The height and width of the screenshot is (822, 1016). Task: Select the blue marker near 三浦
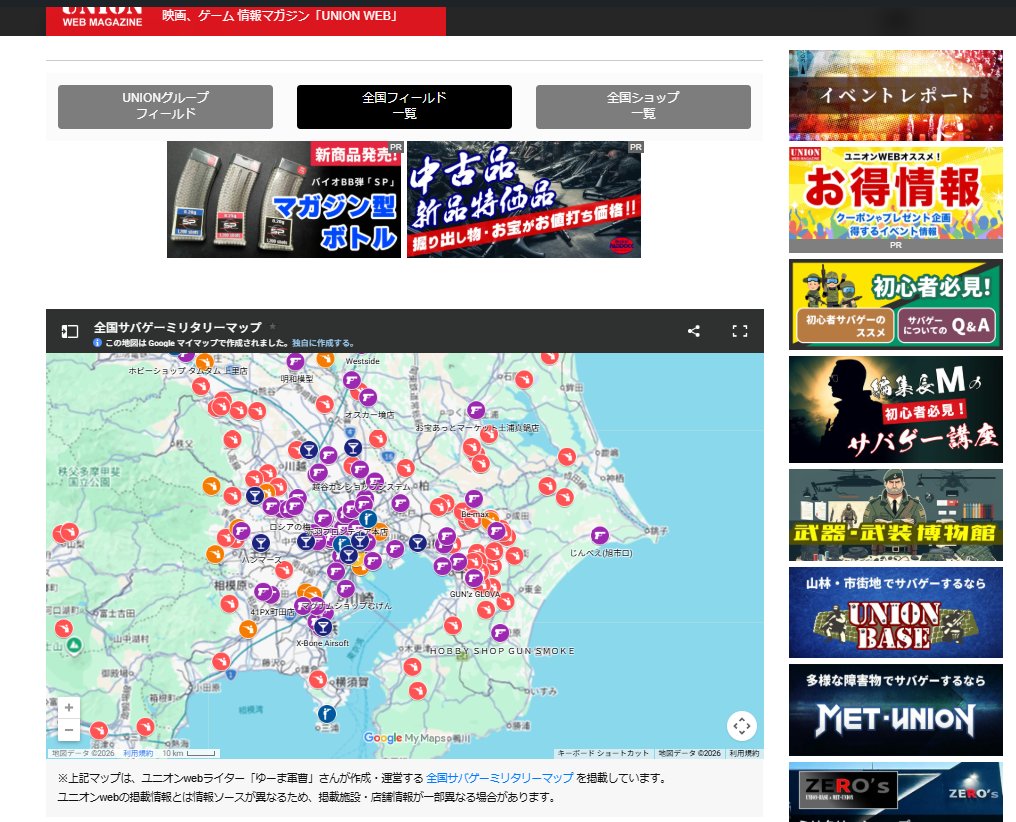(x=327, y=713)
